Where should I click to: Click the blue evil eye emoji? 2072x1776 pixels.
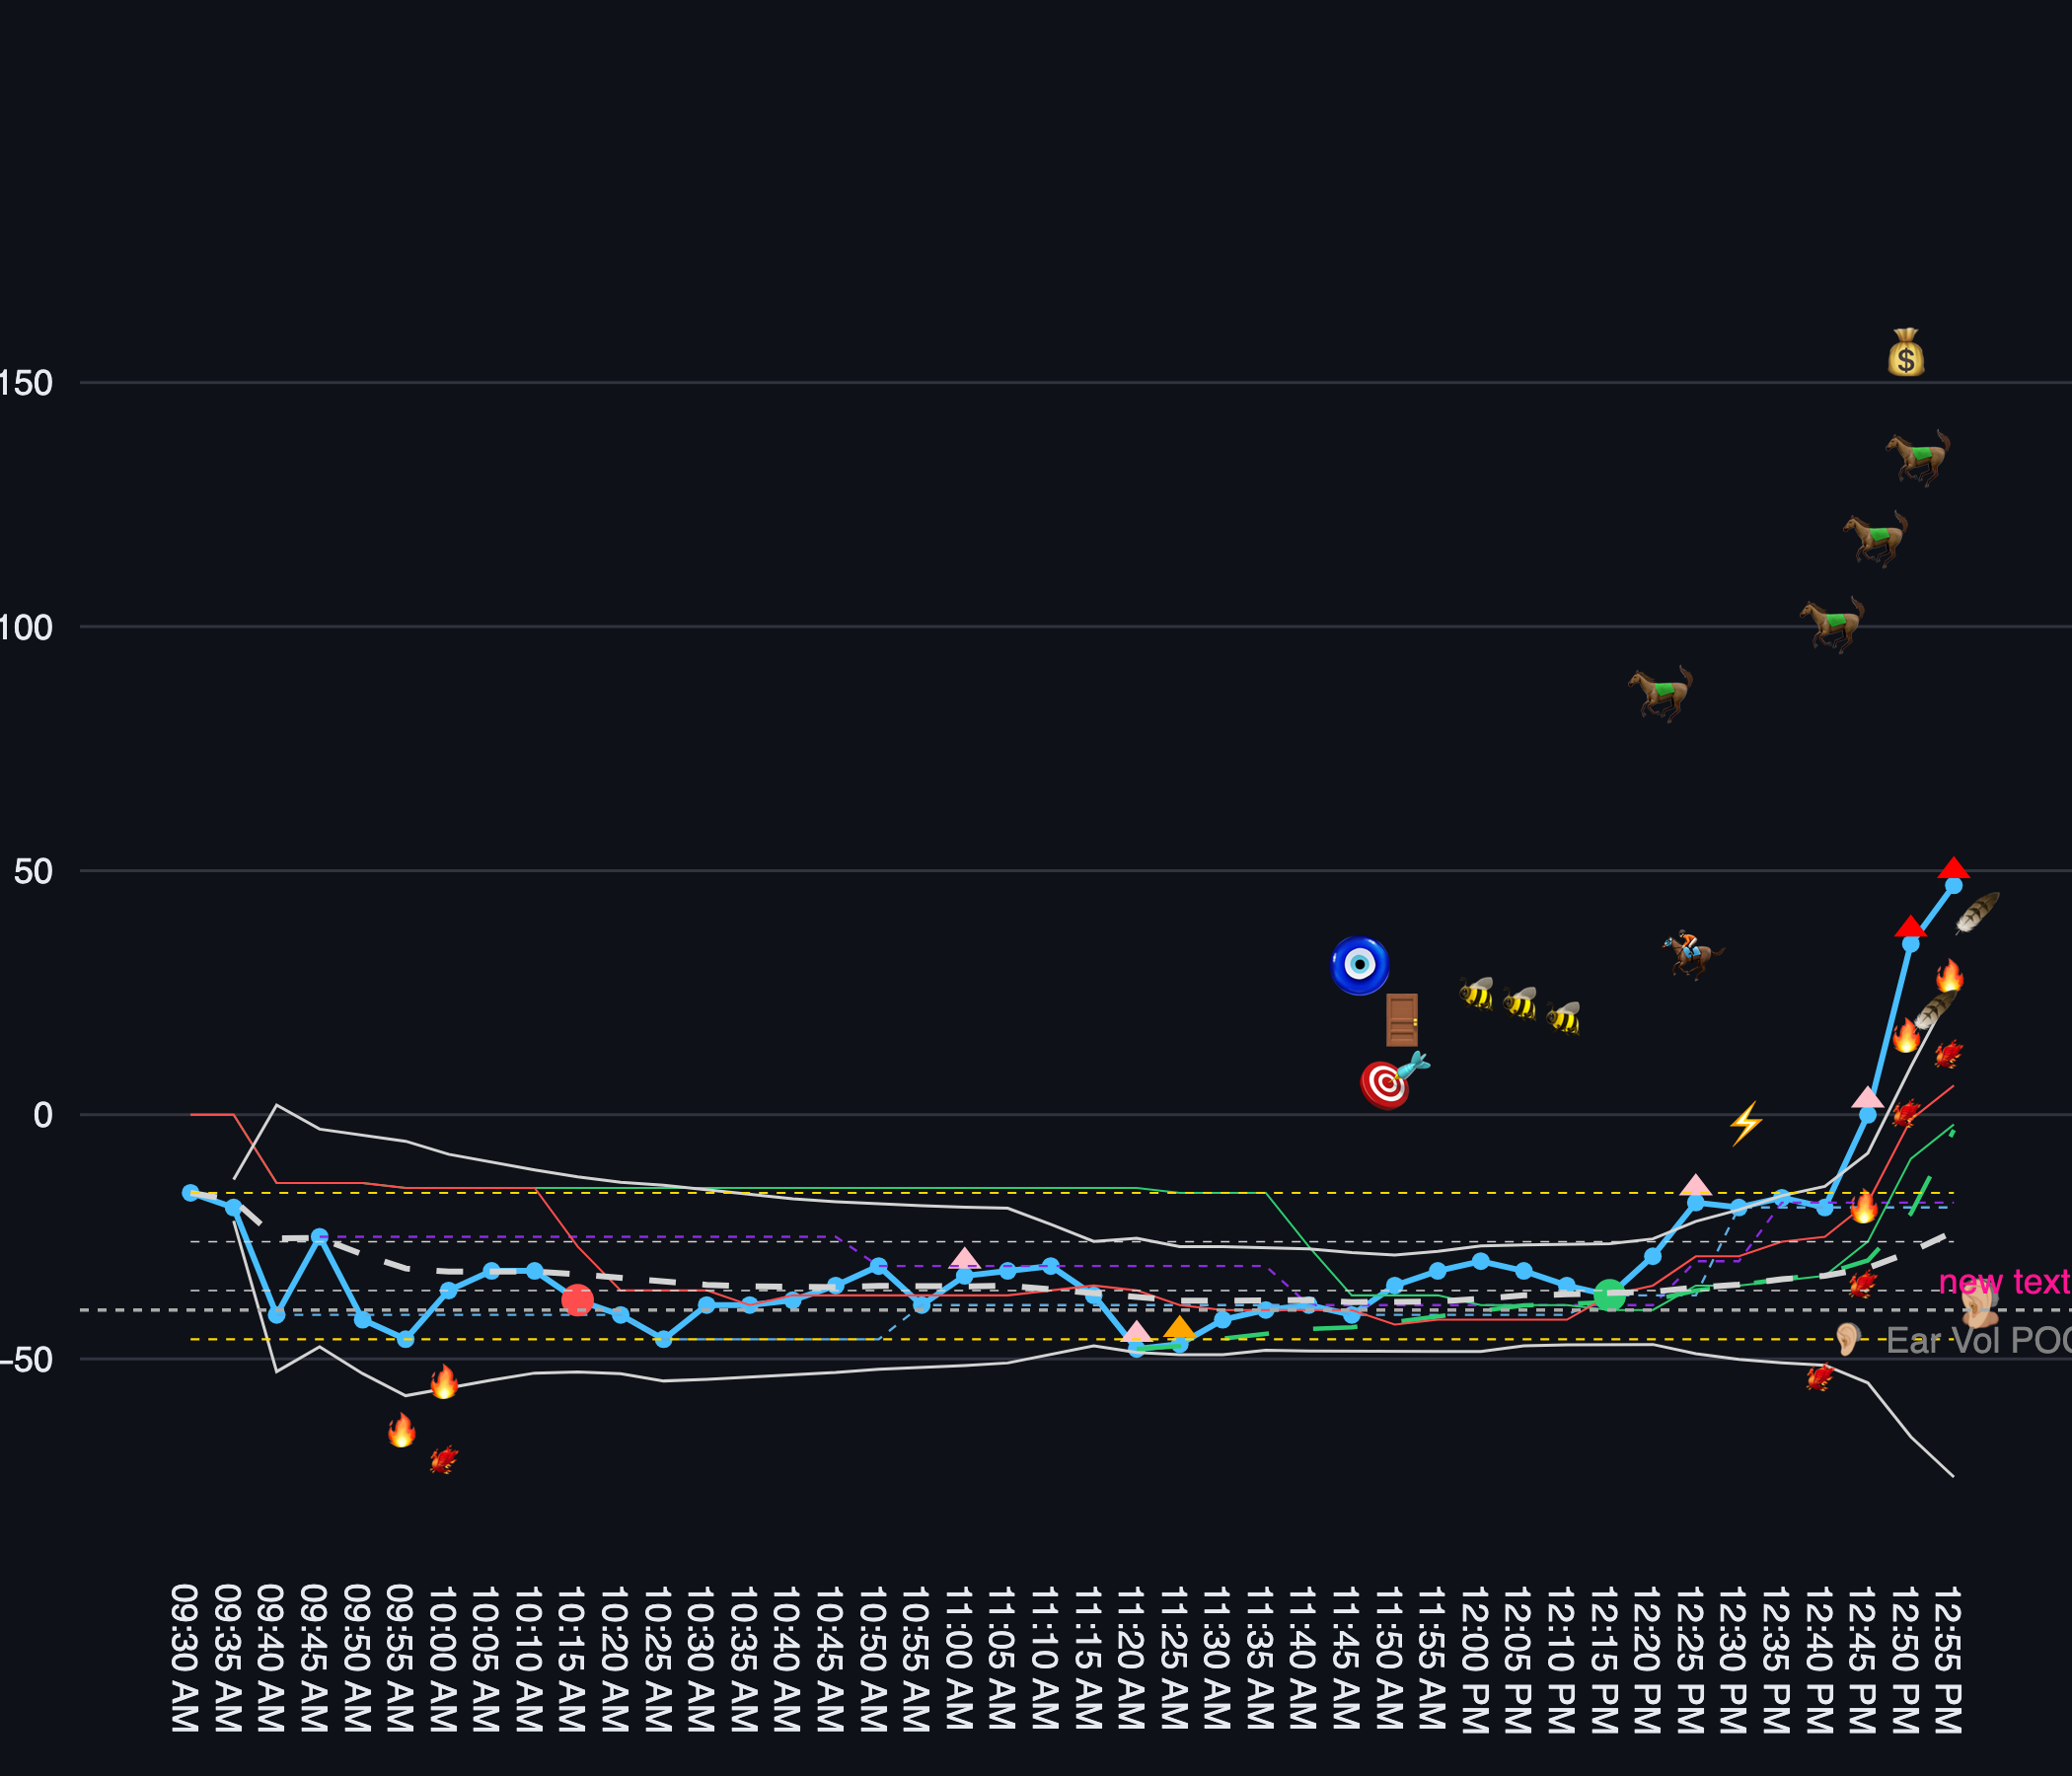click(x=1359, y=965)
